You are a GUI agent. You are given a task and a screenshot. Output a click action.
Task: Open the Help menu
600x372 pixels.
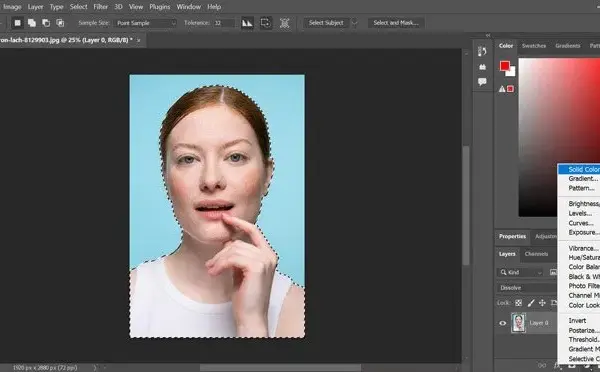(214, 7)
